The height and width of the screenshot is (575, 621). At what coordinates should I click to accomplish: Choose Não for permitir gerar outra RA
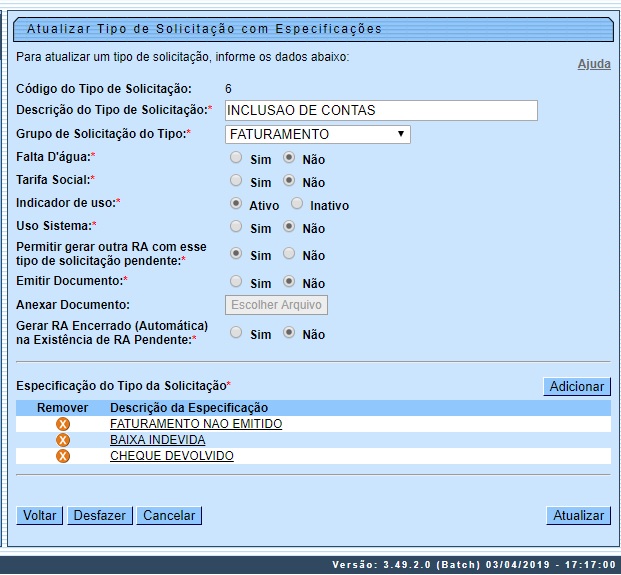coord(289,254)
